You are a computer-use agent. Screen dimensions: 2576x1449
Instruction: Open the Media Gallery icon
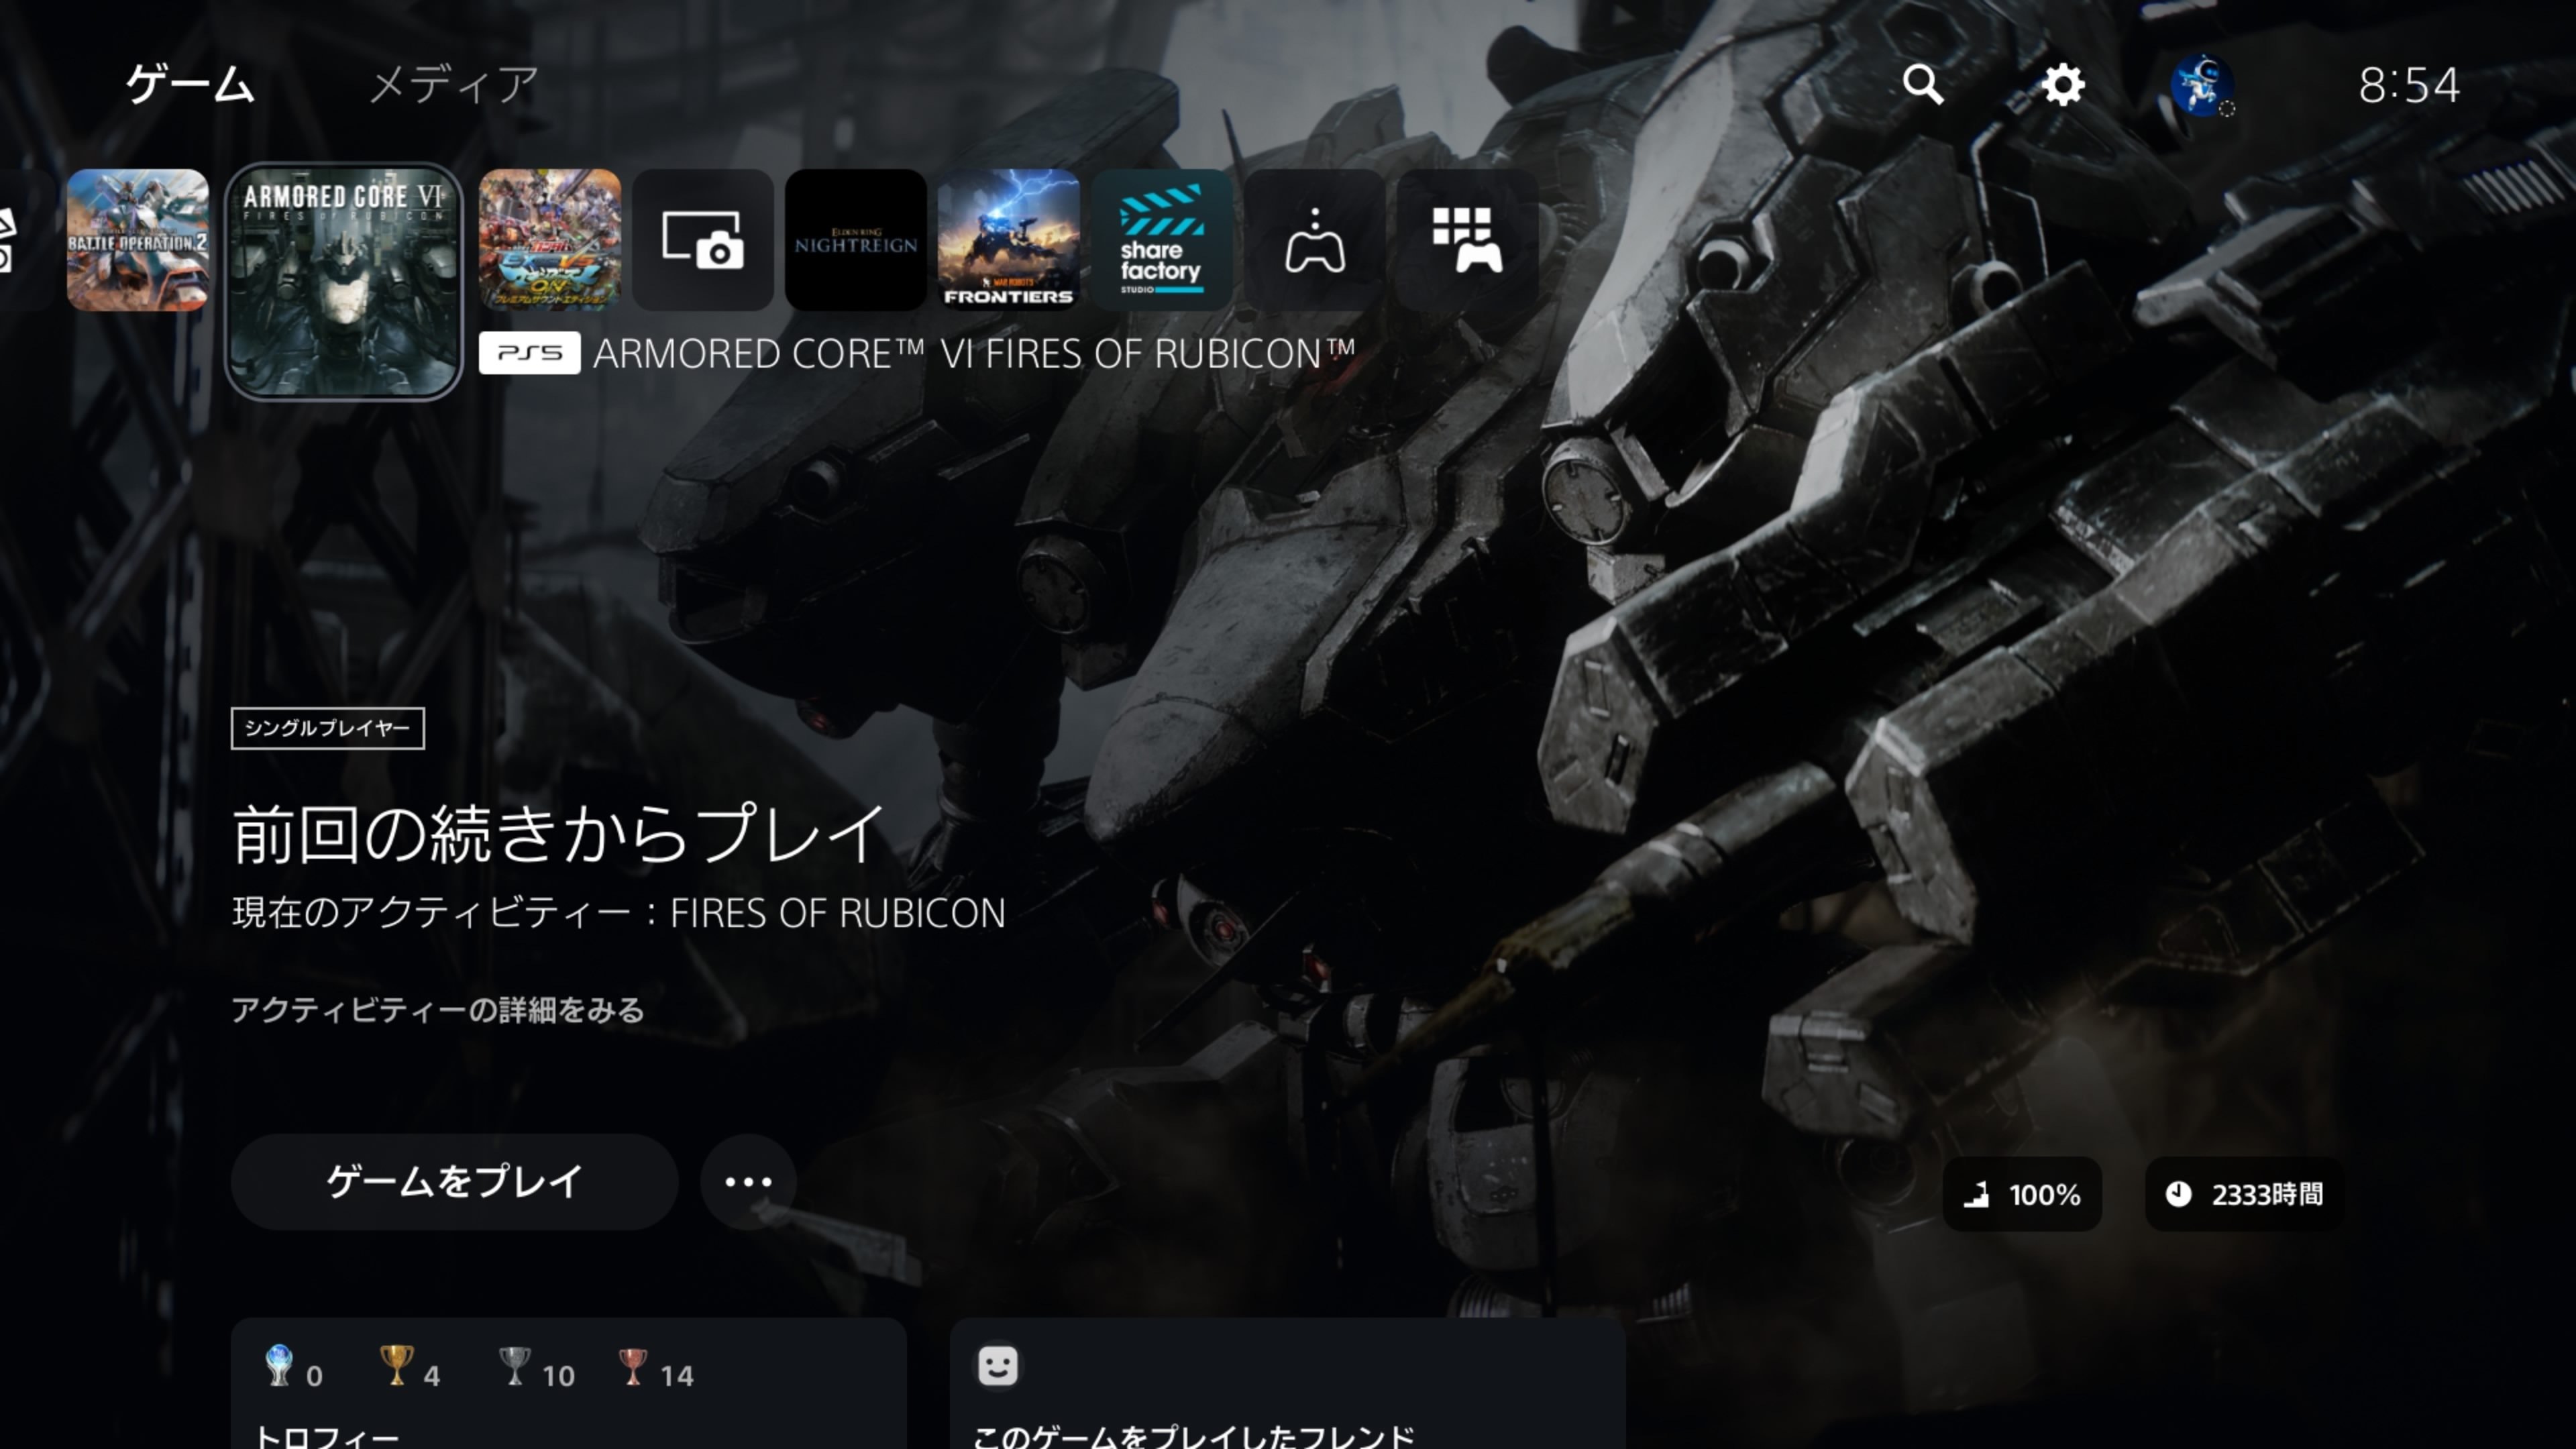point(702,242)
